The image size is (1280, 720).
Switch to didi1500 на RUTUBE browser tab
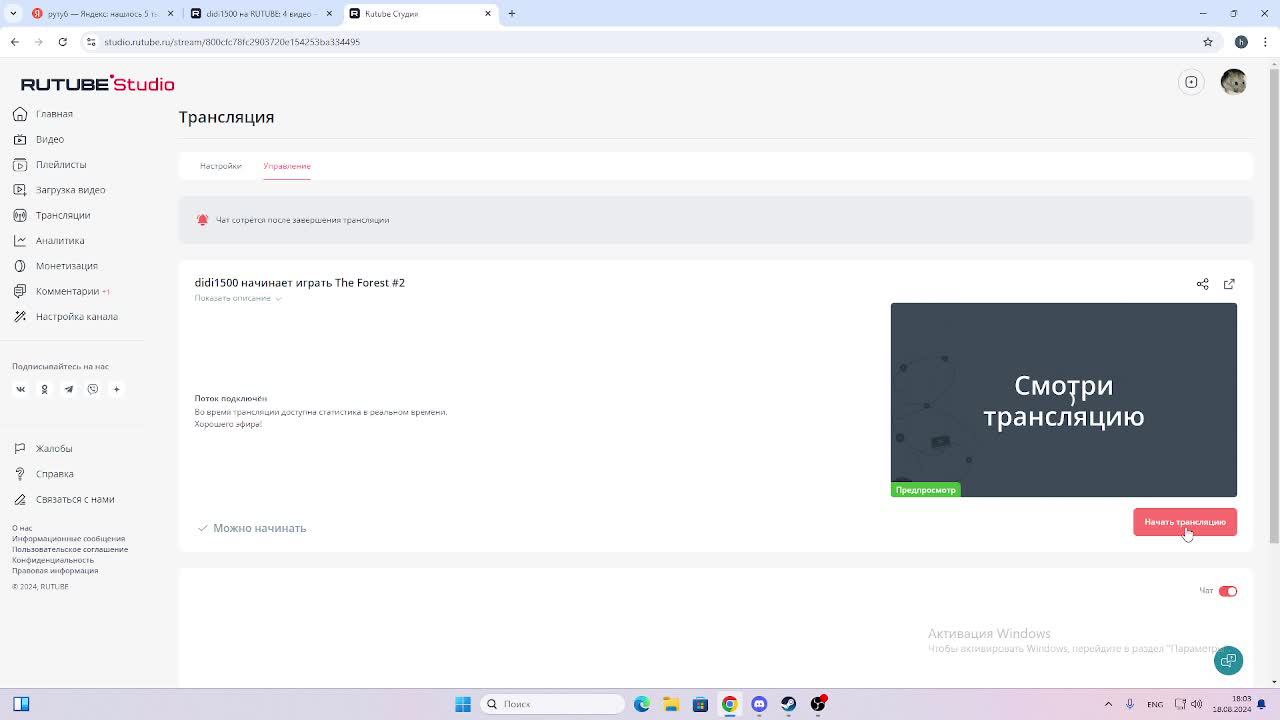coord(262,14)
